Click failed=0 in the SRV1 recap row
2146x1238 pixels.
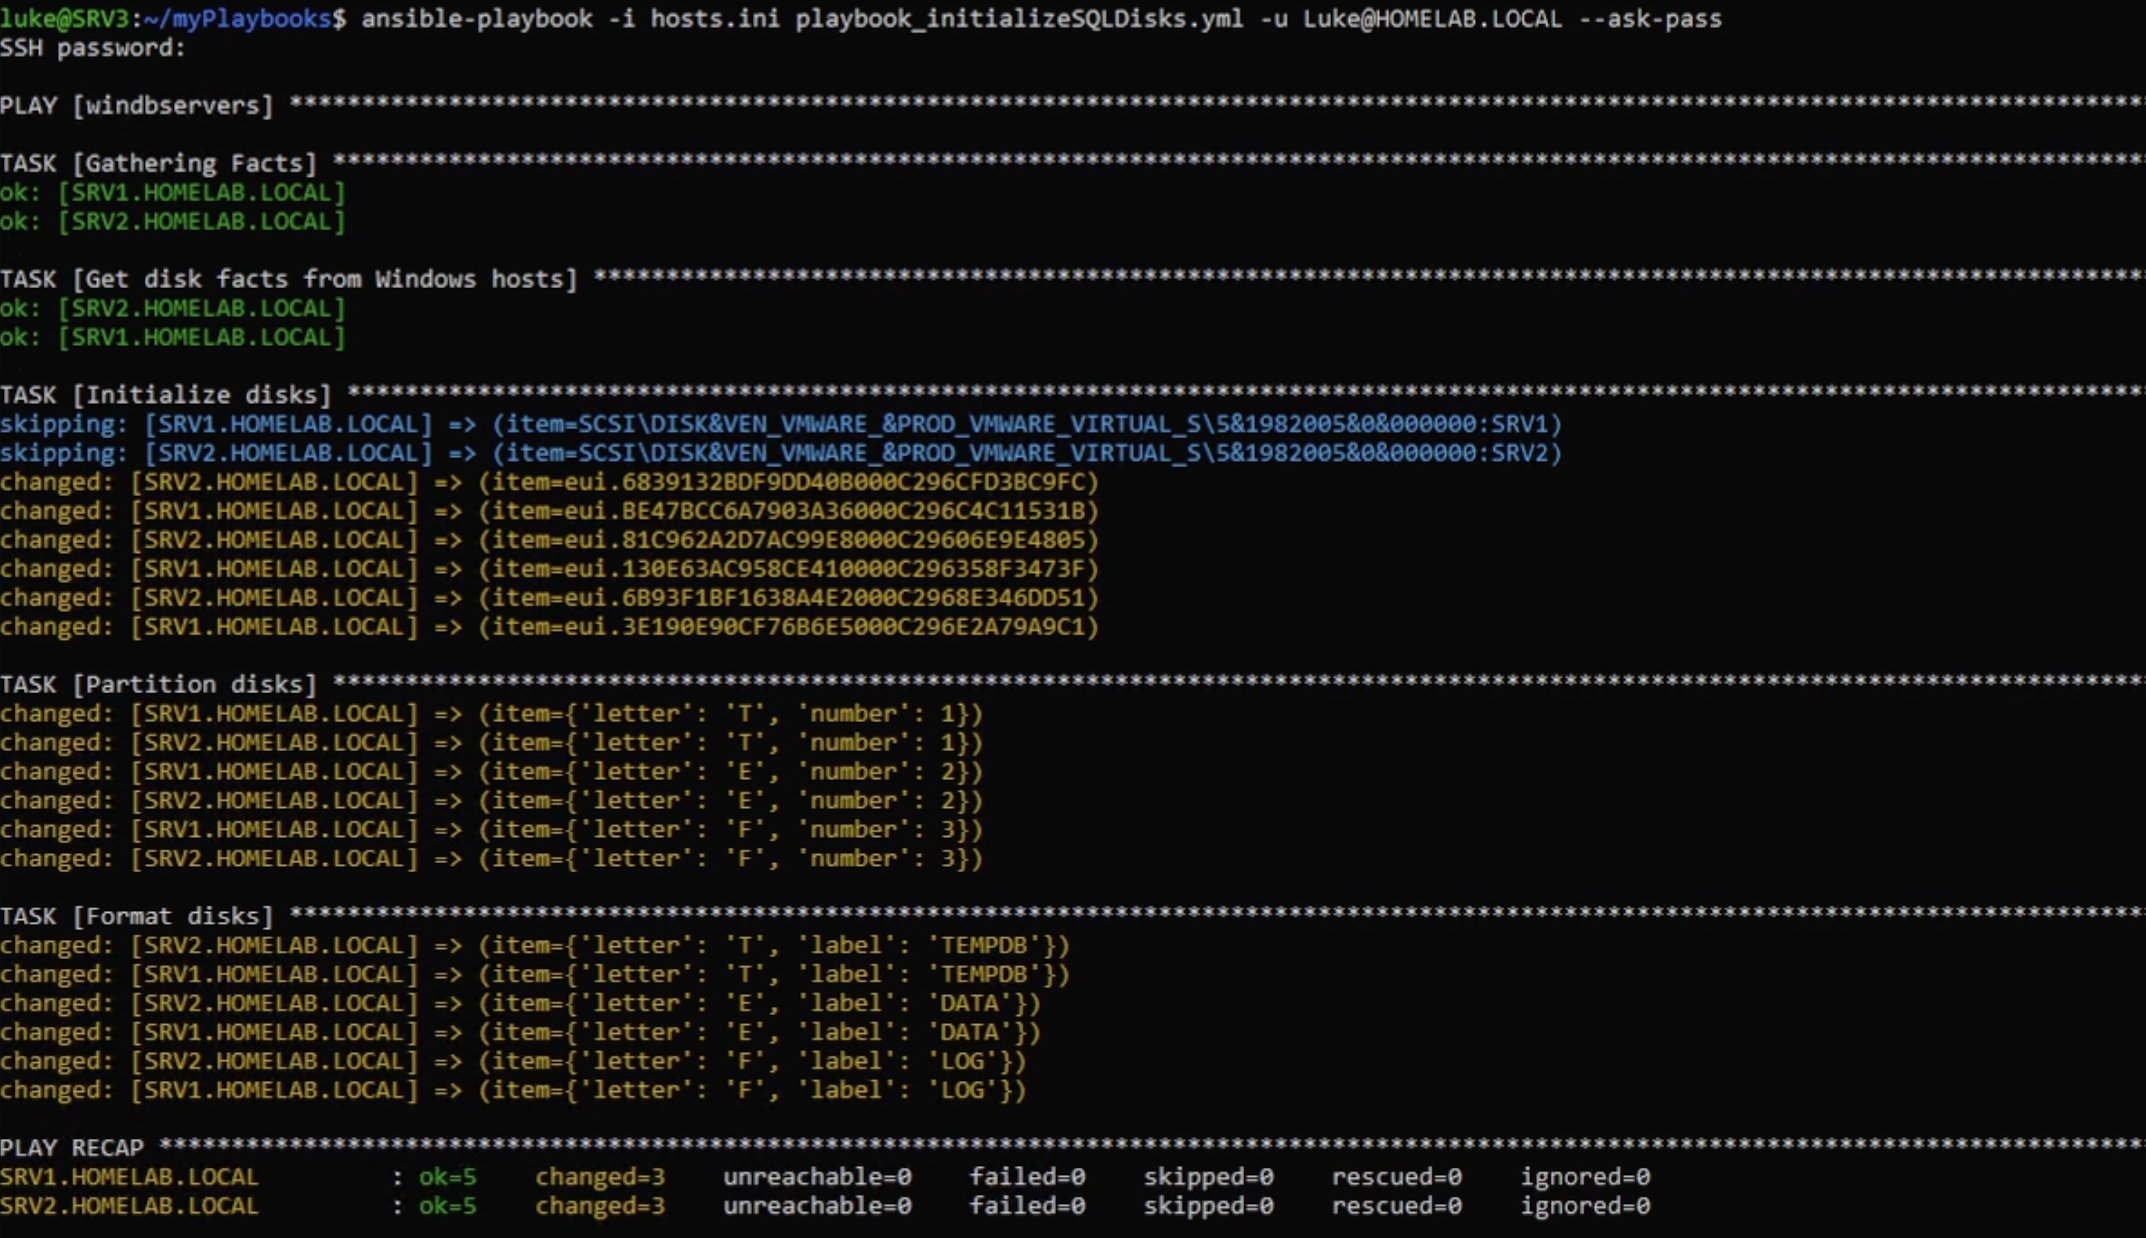click(1027, 1178)
